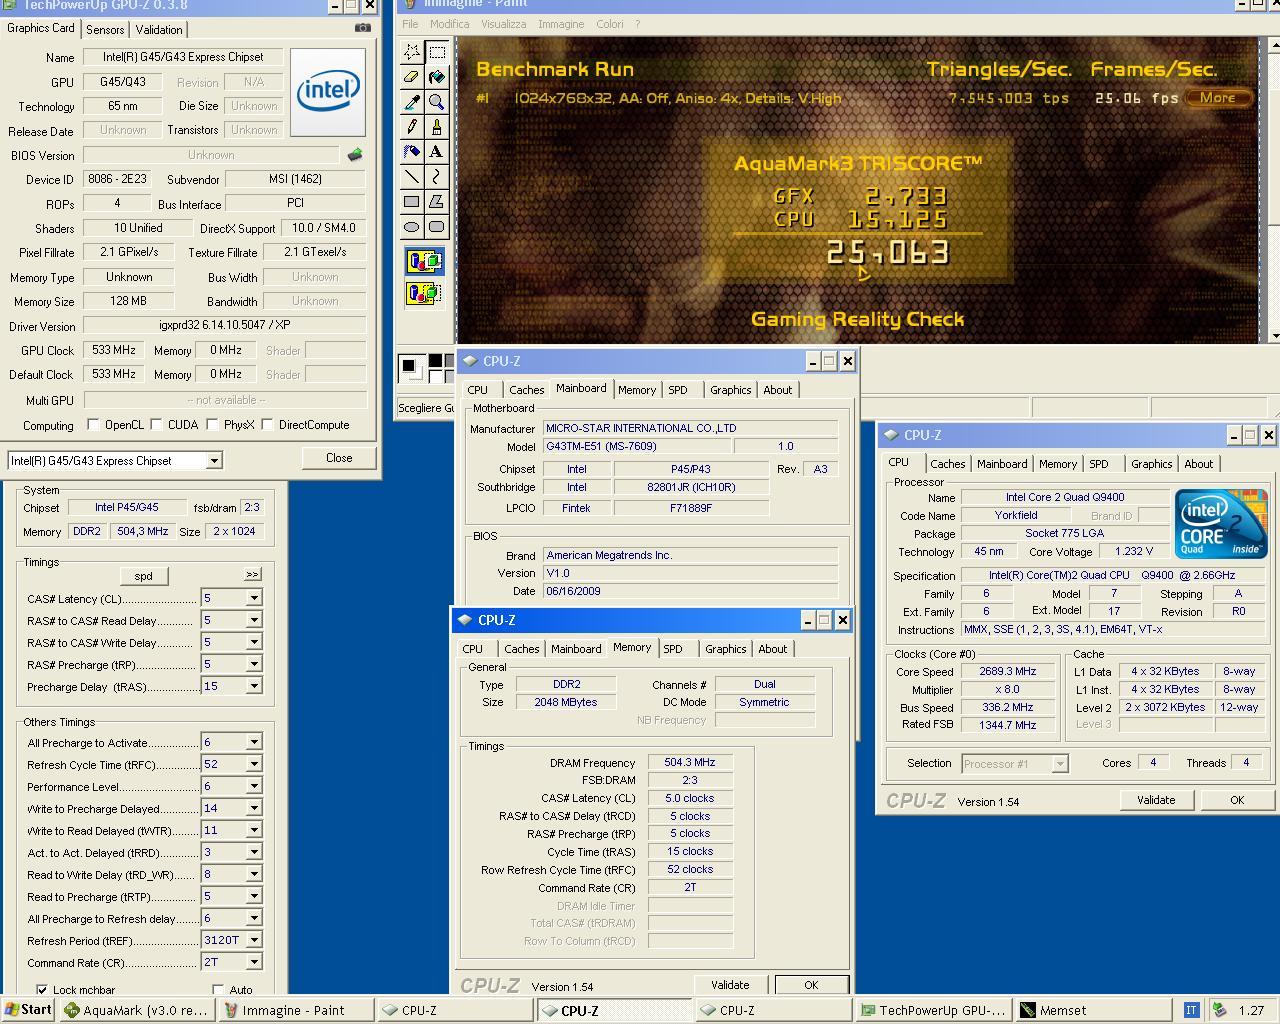
Task: Click spd button in Memset
Action: 143,576
